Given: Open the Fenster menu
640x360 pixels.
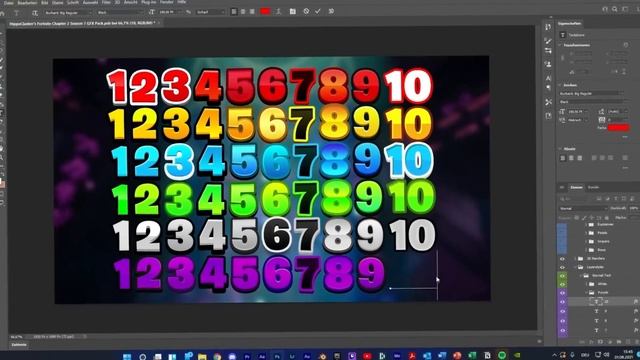Looking at the screenshot, I should coord(167,2).
